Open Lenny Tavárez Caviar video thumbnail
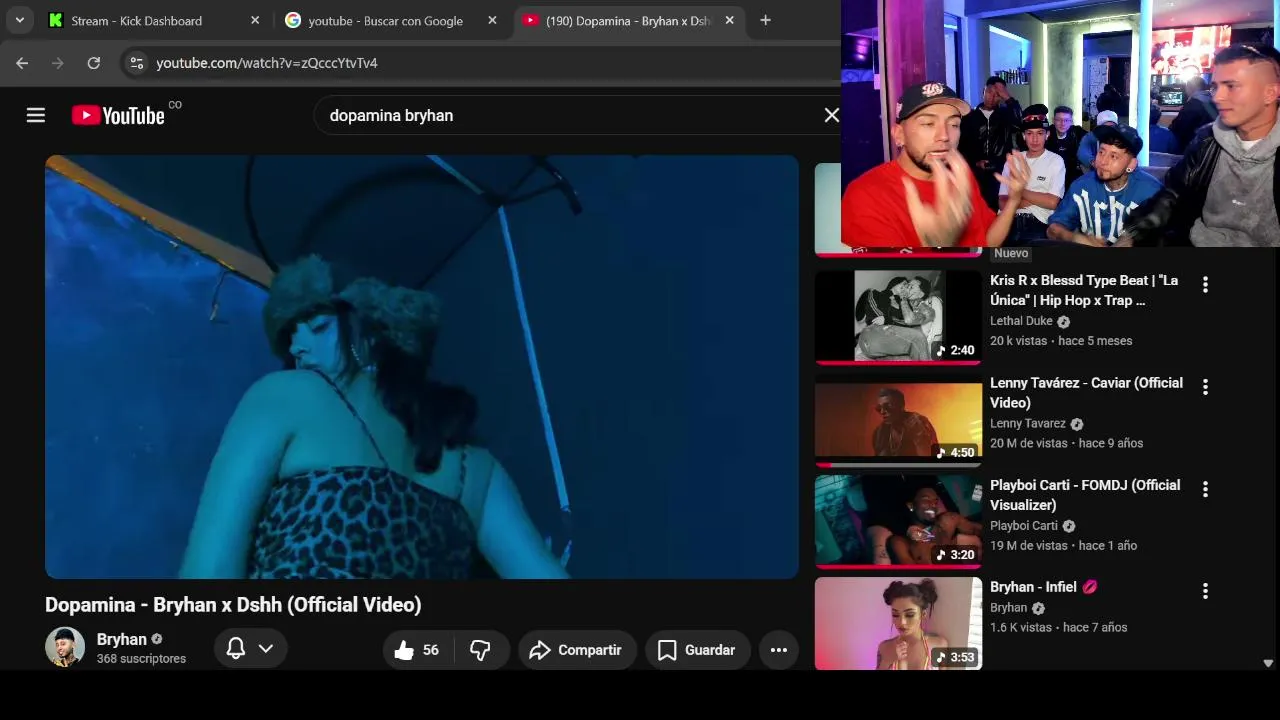 tap(898, 419)
